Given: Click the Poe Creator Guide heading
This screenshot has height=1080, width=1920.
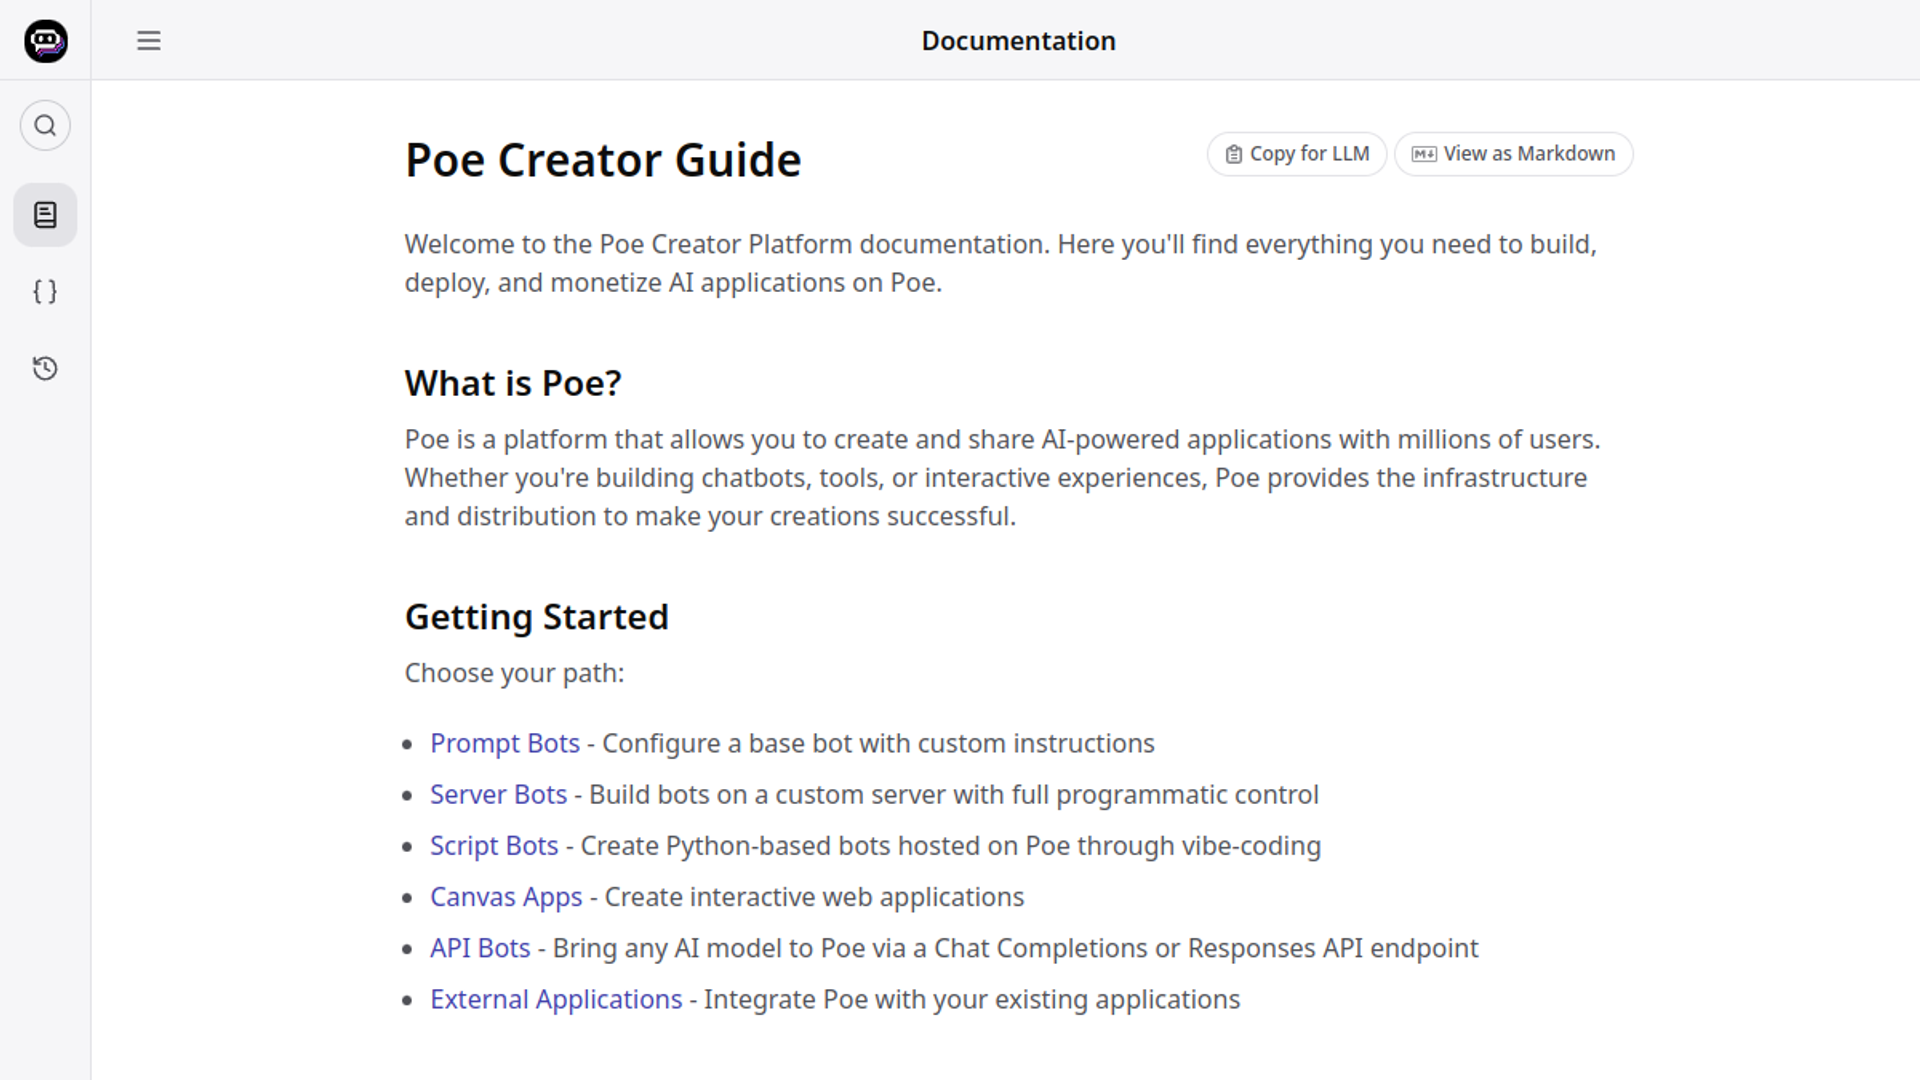Looking at the screenshot, I should click(x=603, y=160).
